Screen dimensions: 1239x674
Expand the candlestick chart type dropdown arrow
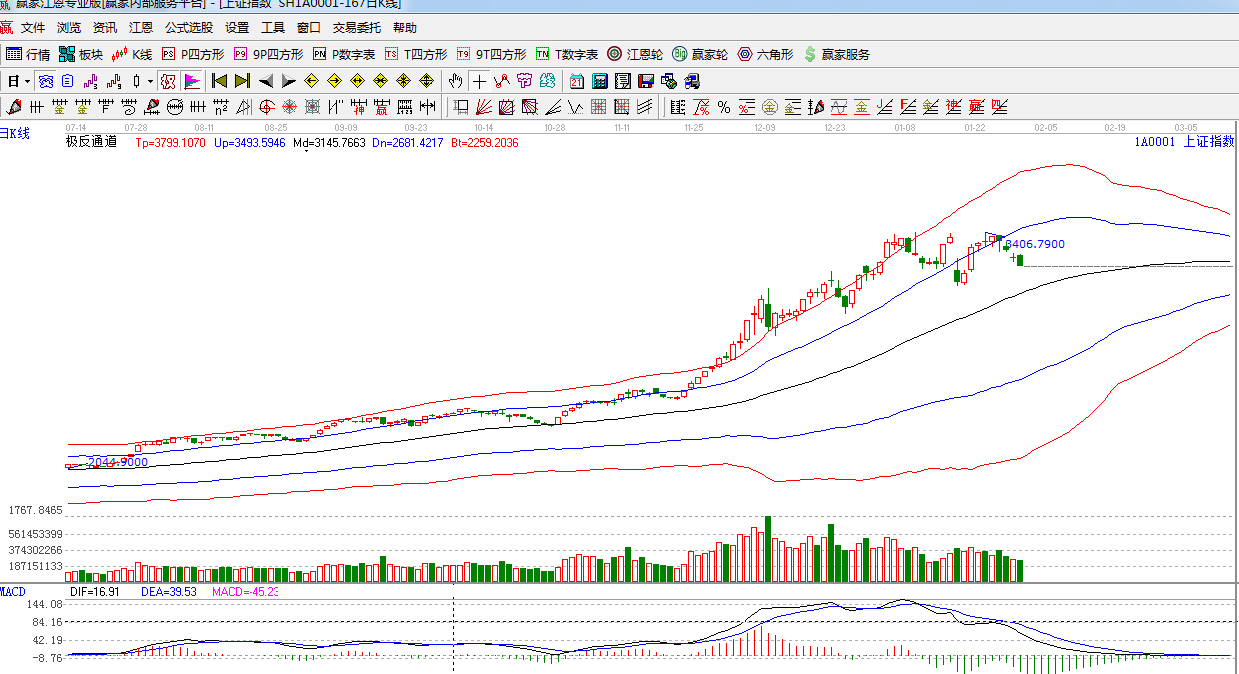(150, 81)
